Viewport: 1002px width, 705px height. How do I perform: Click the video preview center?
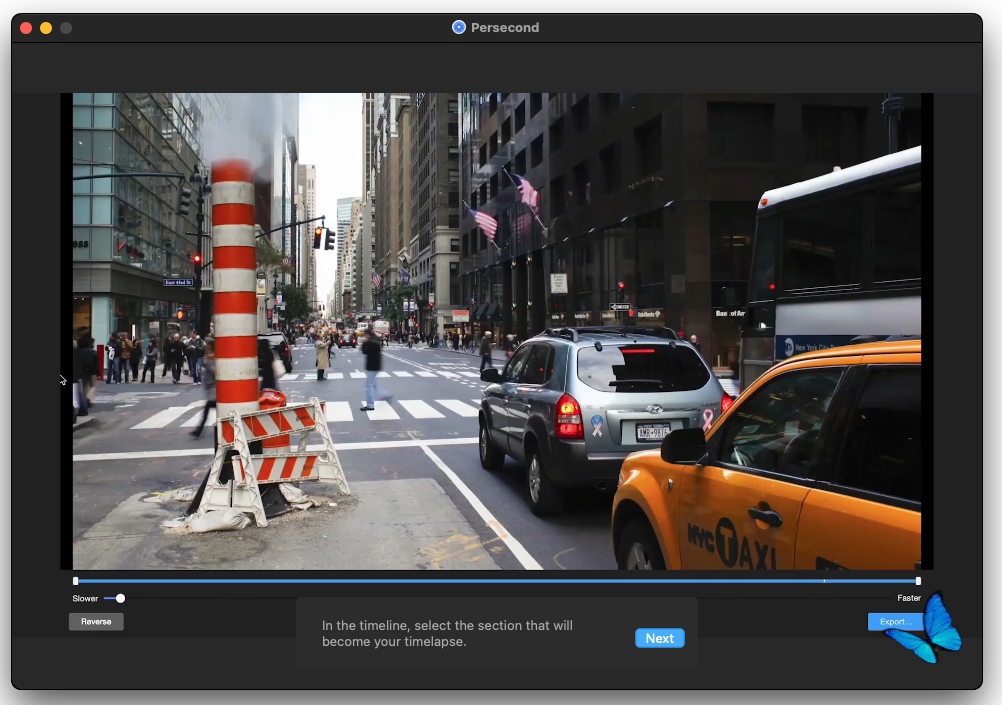497,331
